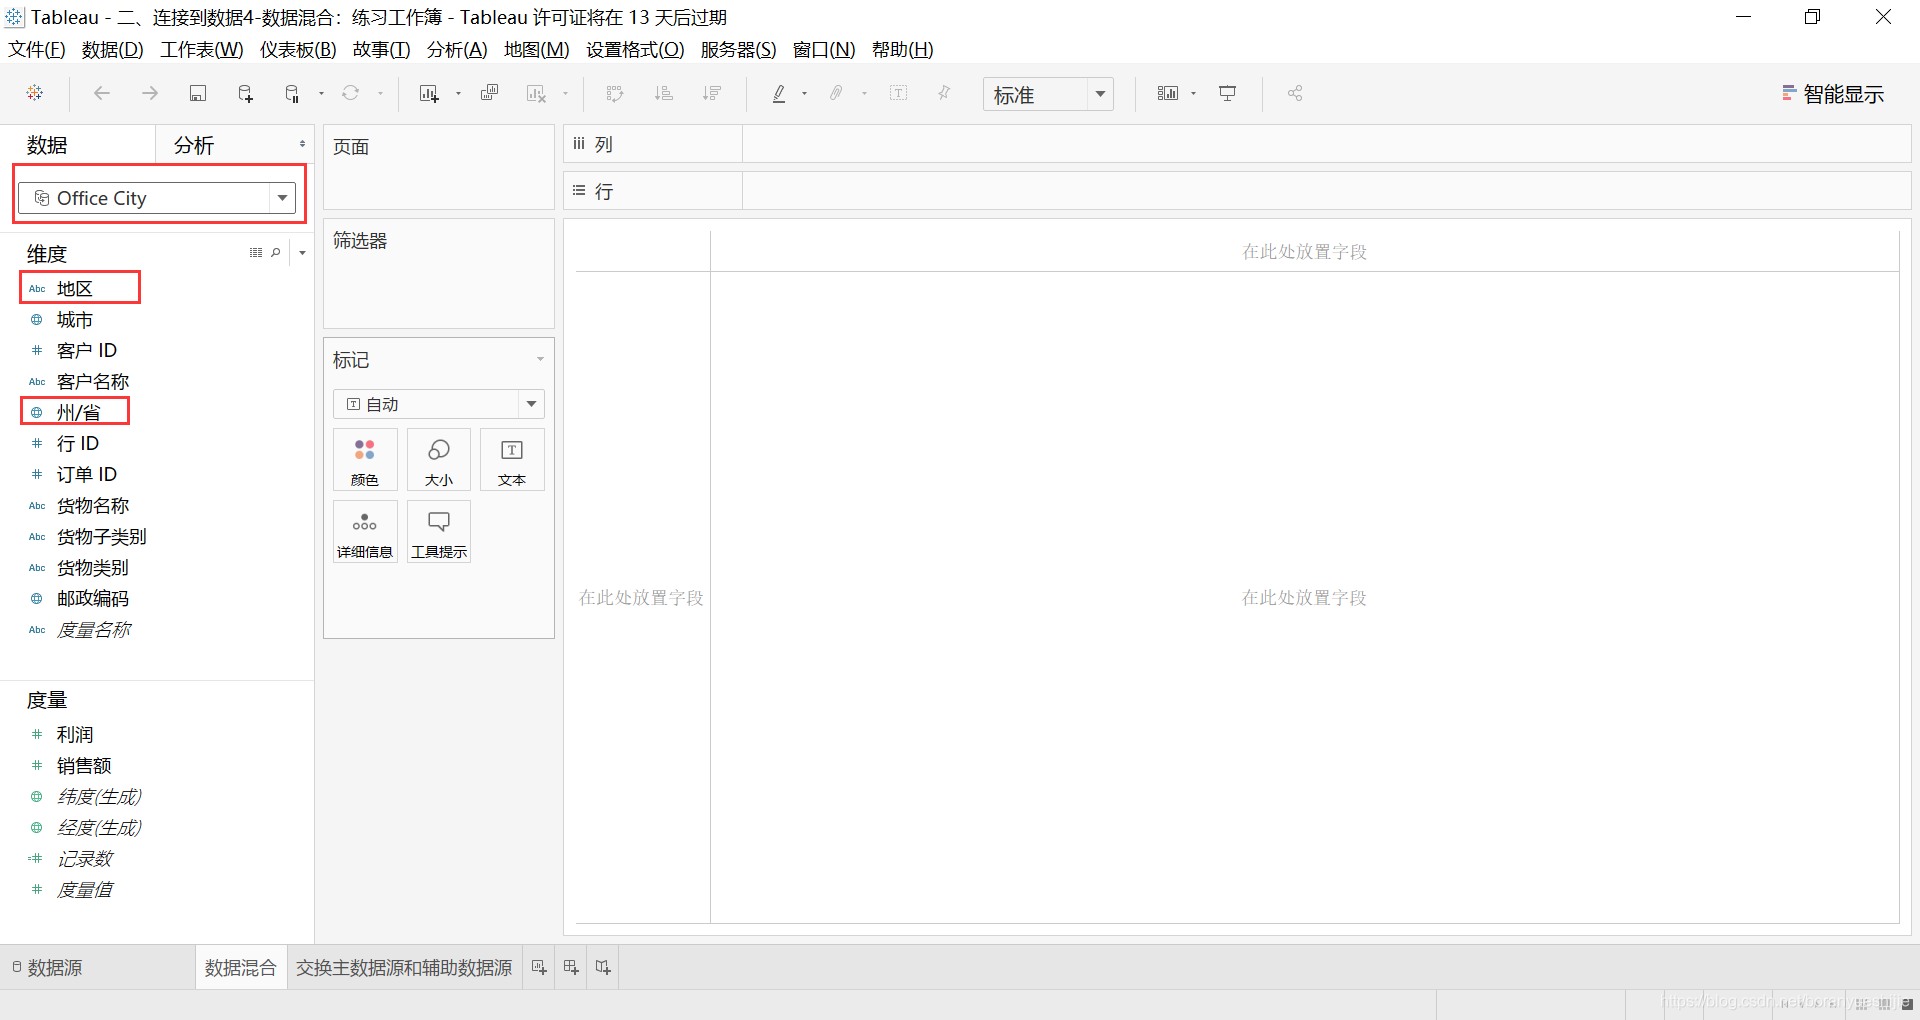
Task: Click the Detail mark card button
Action: pos(365,532)
